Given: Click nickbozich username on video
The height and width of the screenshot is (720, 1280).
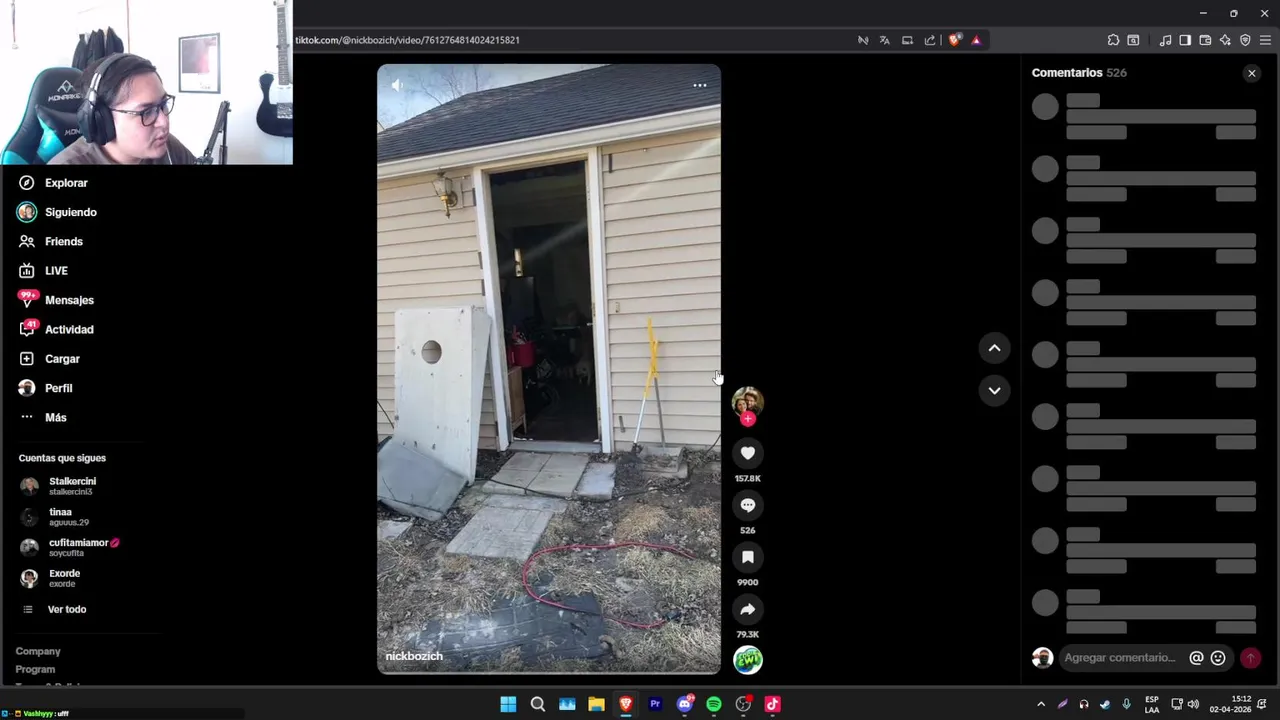Looking at the screenshot, I should click(414, 656).
